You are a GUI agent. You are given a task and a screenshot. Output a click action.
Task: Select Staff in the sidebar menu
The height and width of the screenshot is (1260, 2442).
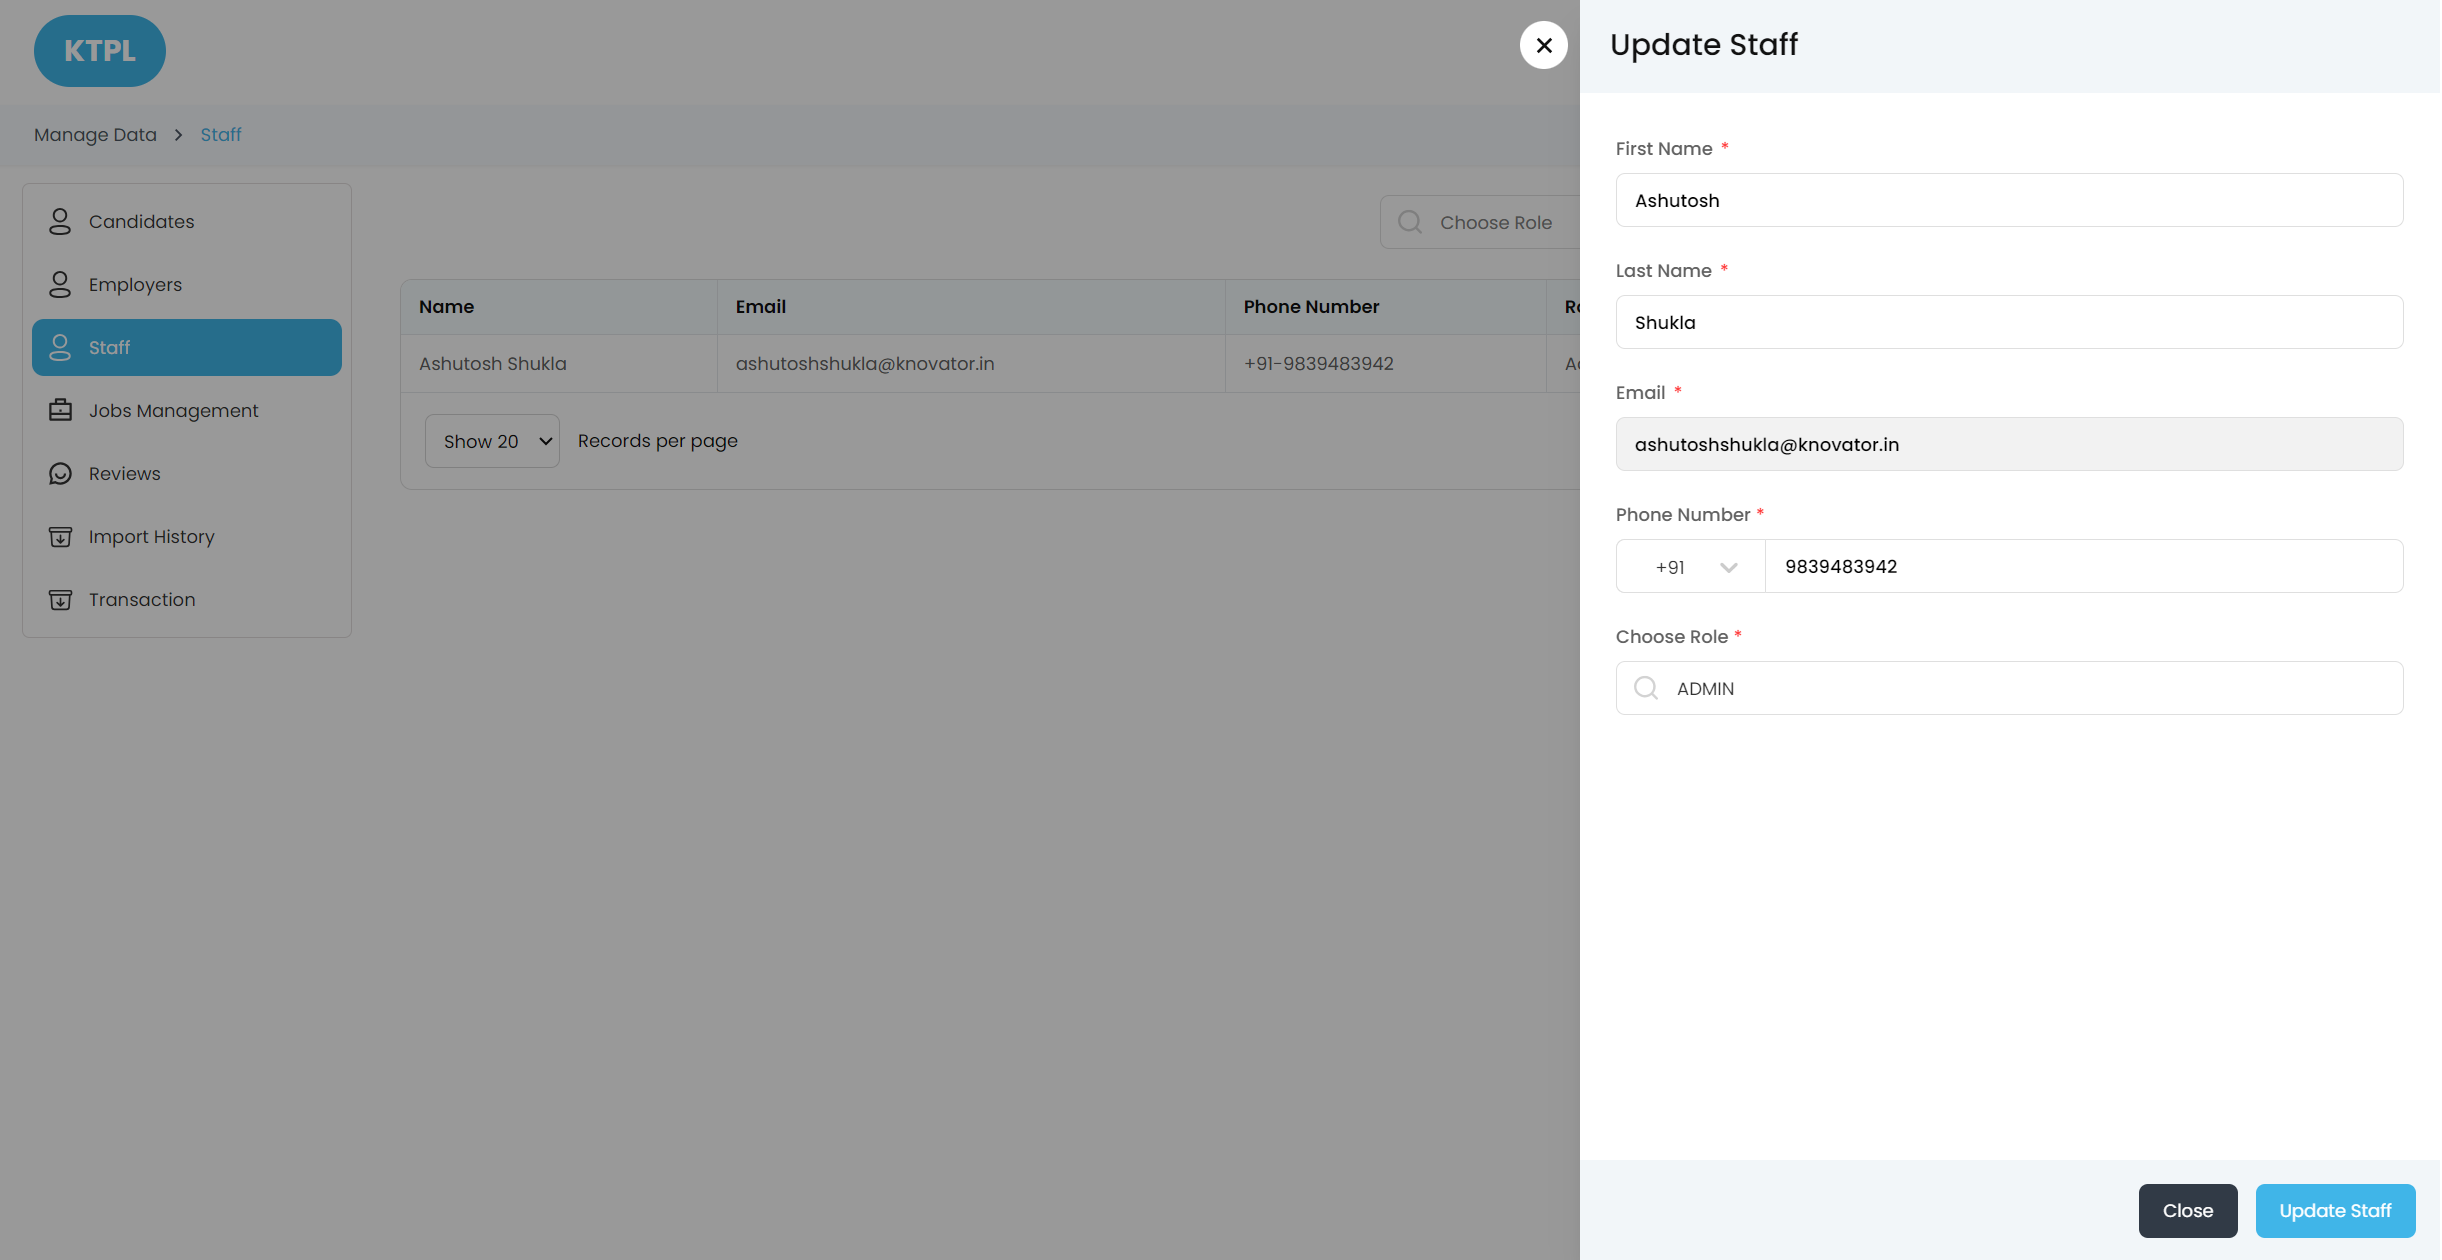click(x=187, y=347)
